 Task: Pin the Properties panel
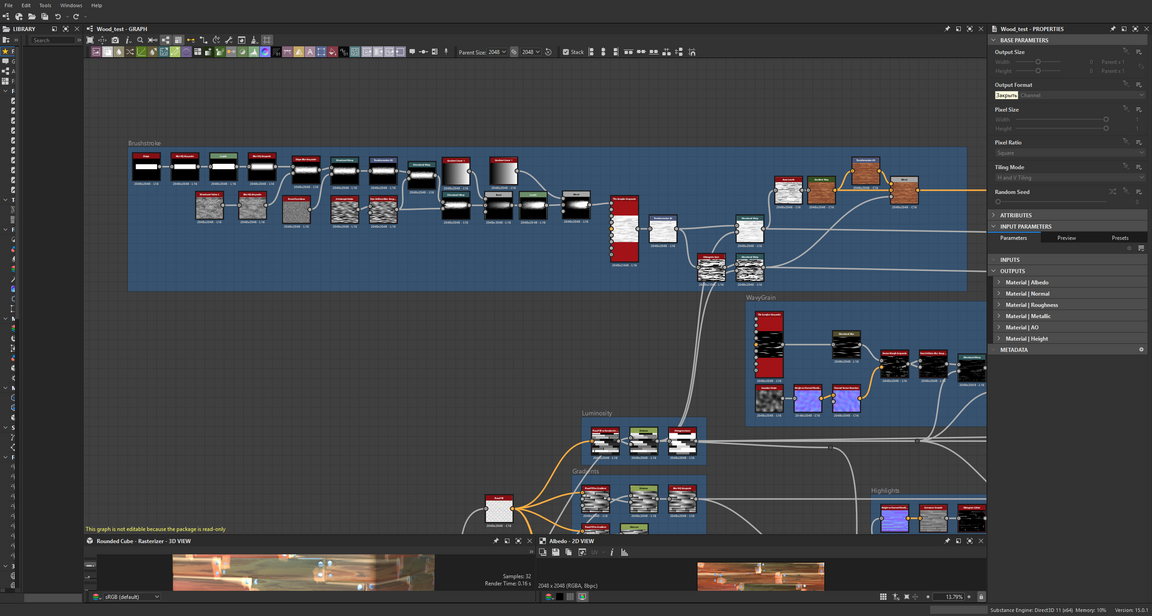pyautogui.click(x=1112, y=29)
